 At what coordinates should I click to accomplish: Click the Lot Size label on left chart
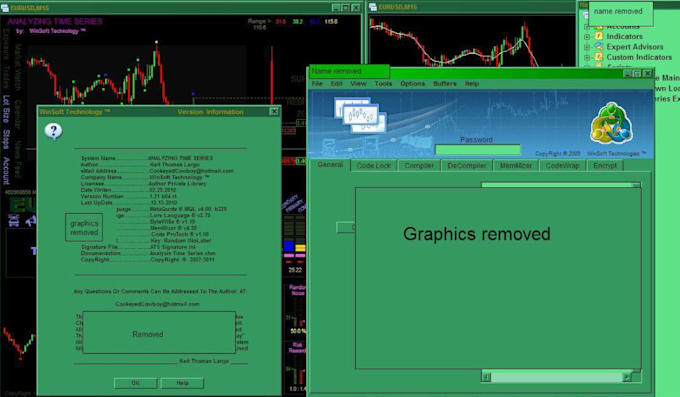click(x=6, y=108)
